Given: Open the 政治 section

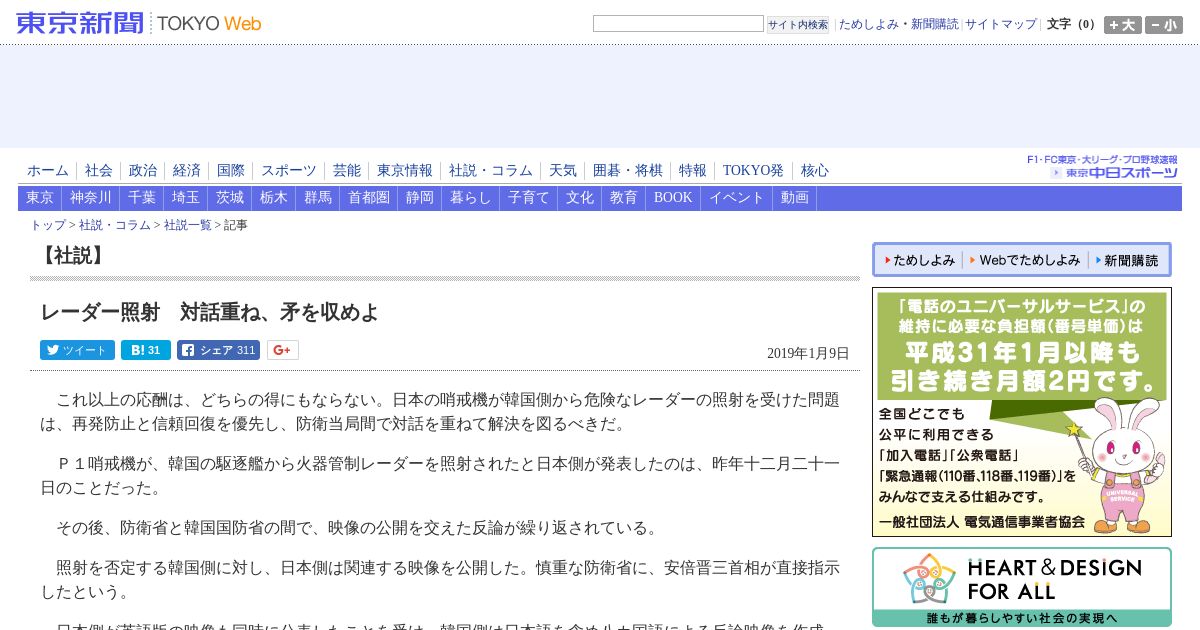Looking at the screenshot, I should click(x=143, y=171).
